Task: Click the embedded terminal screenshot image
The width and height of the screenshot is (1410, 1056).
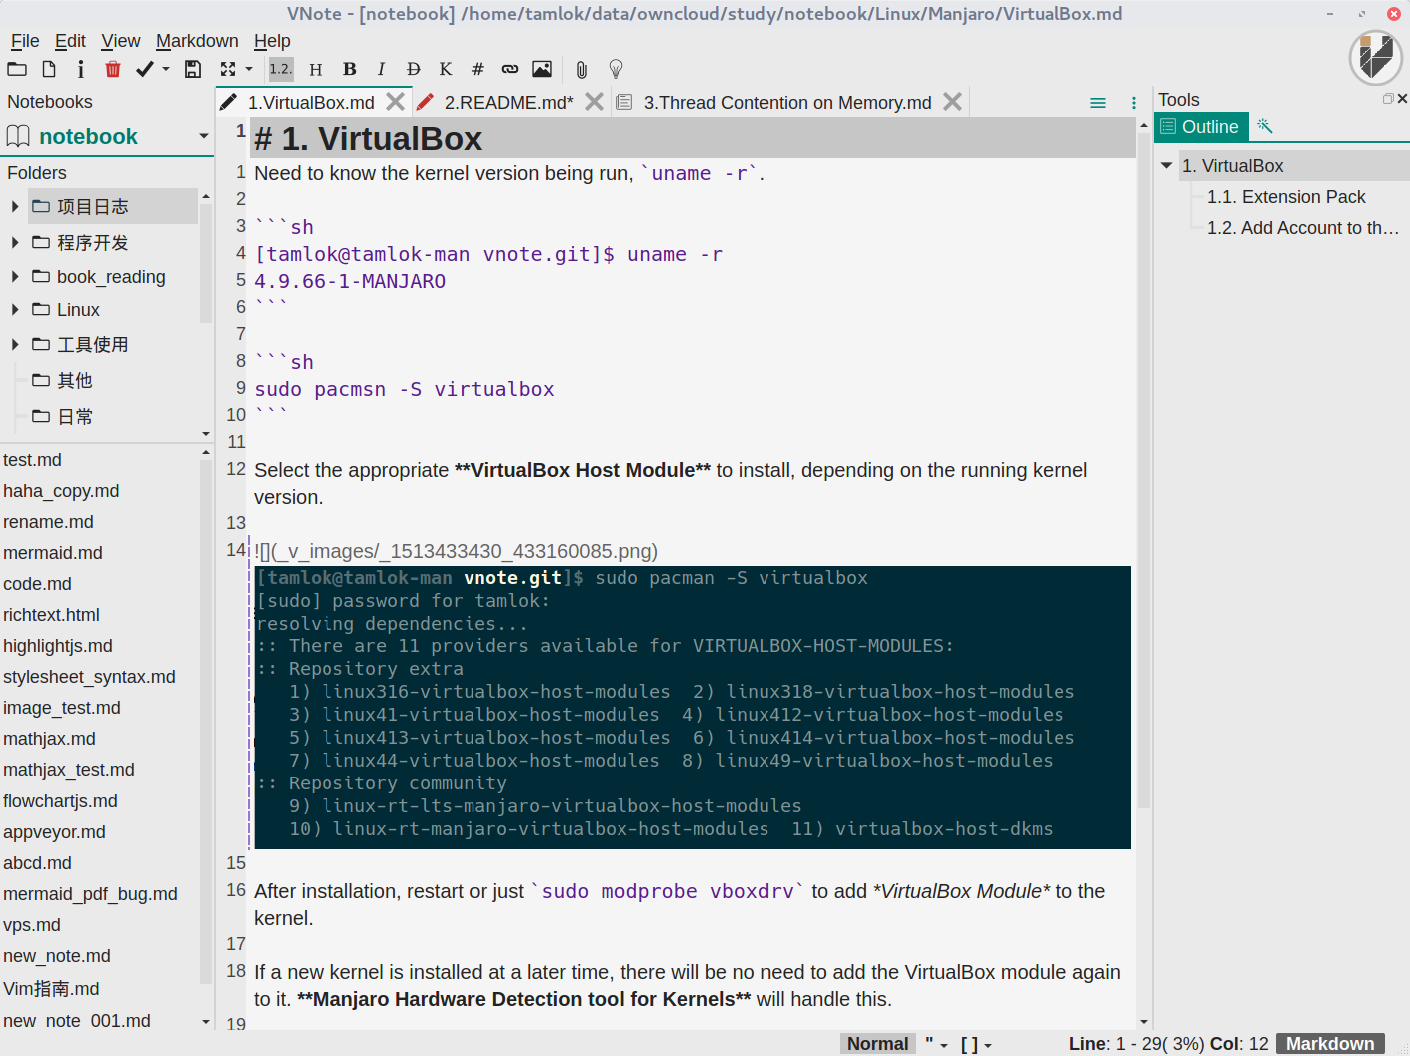Action: tap(692, 707)
